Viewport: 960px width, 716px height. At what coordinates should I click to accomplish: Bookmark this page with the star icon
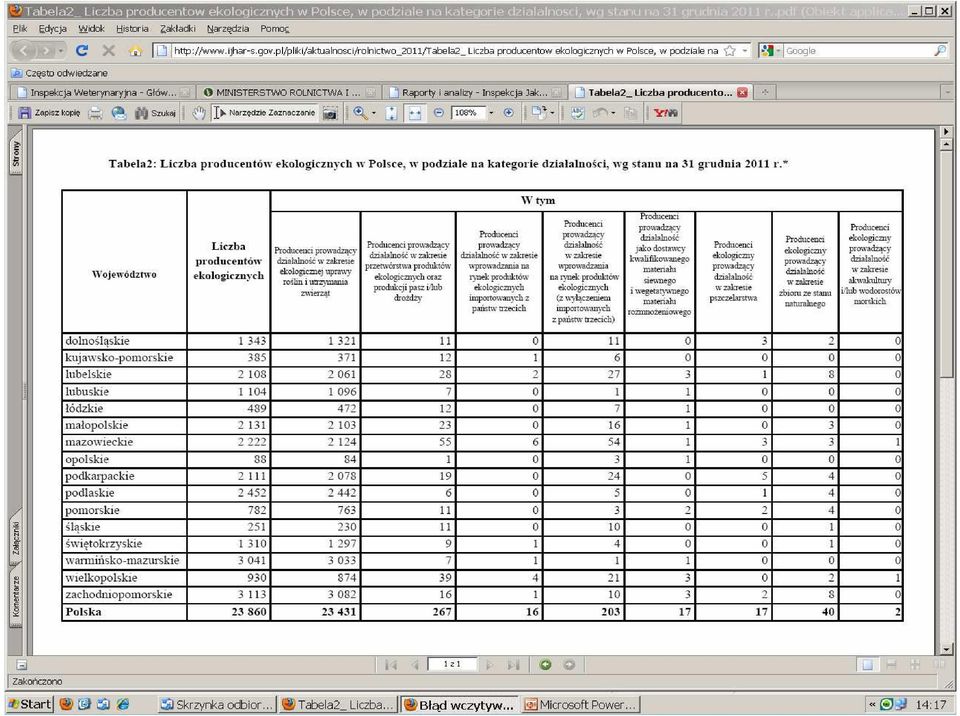pos(729,51)
